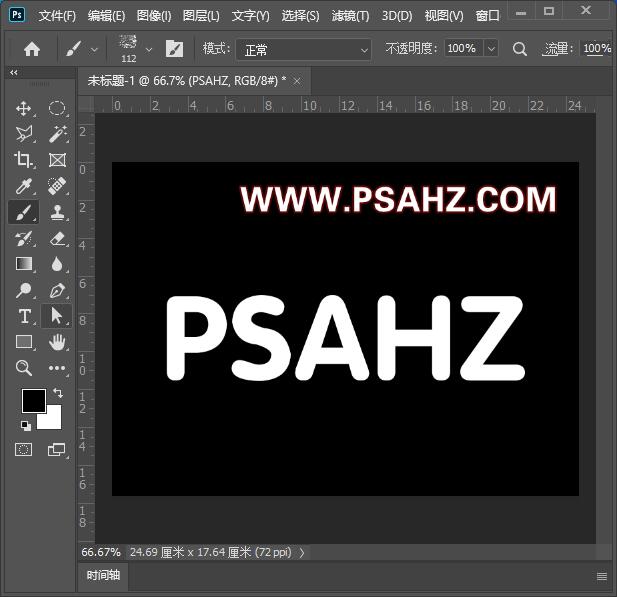This screenshot has width=617, height=597.
Task: Select the Frame tool
Action: (57, 160)
